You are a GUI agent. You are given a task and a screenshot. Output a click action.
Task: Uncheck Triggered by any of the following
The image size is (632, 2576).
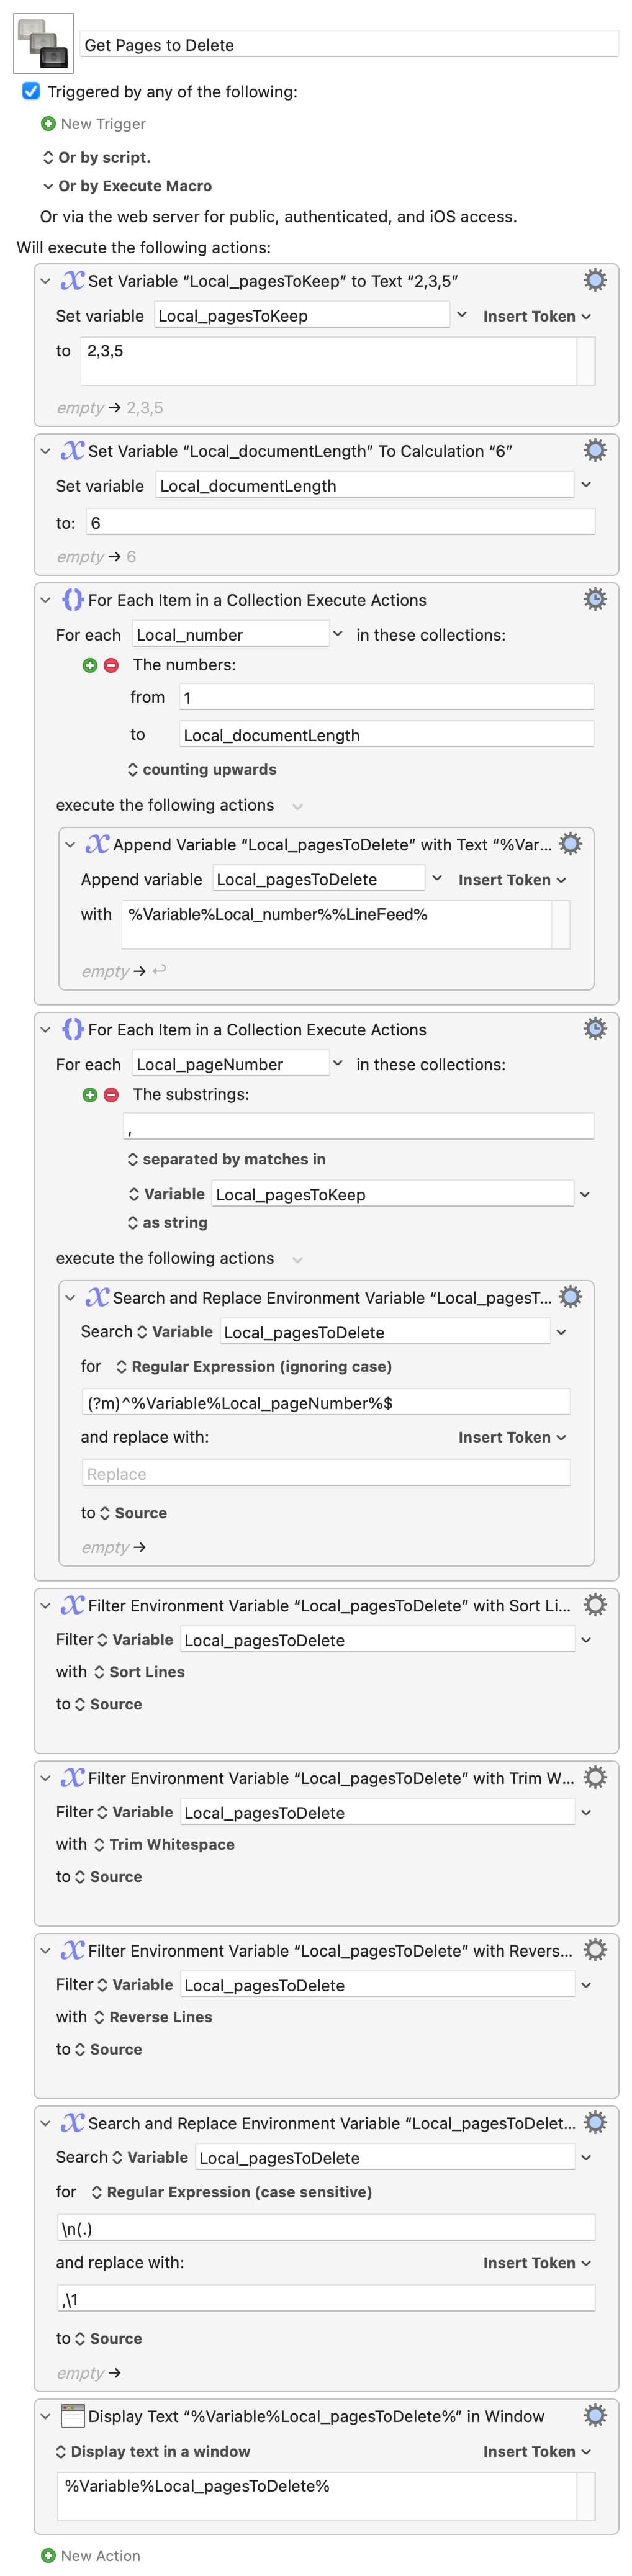[x=31, y=91]
